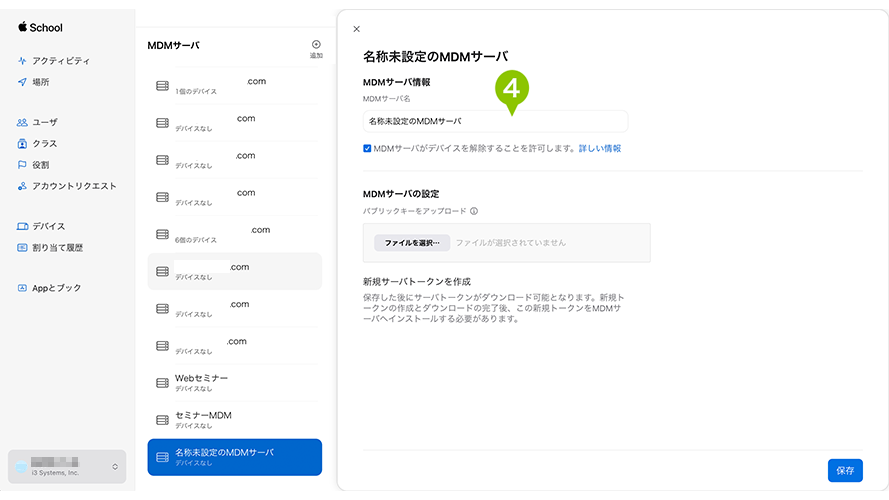Click the MDMサーバ list heading
This screenshot has height=500, width=889.
tap(173, 45)
